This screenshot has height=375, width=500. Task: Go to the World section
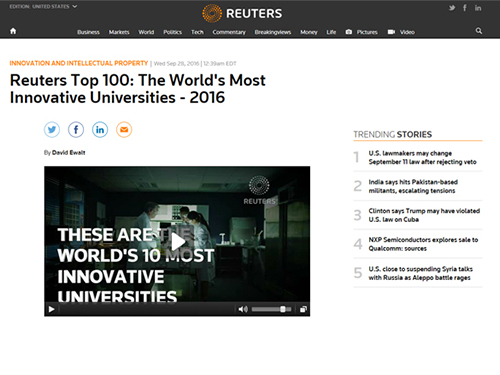146,32
